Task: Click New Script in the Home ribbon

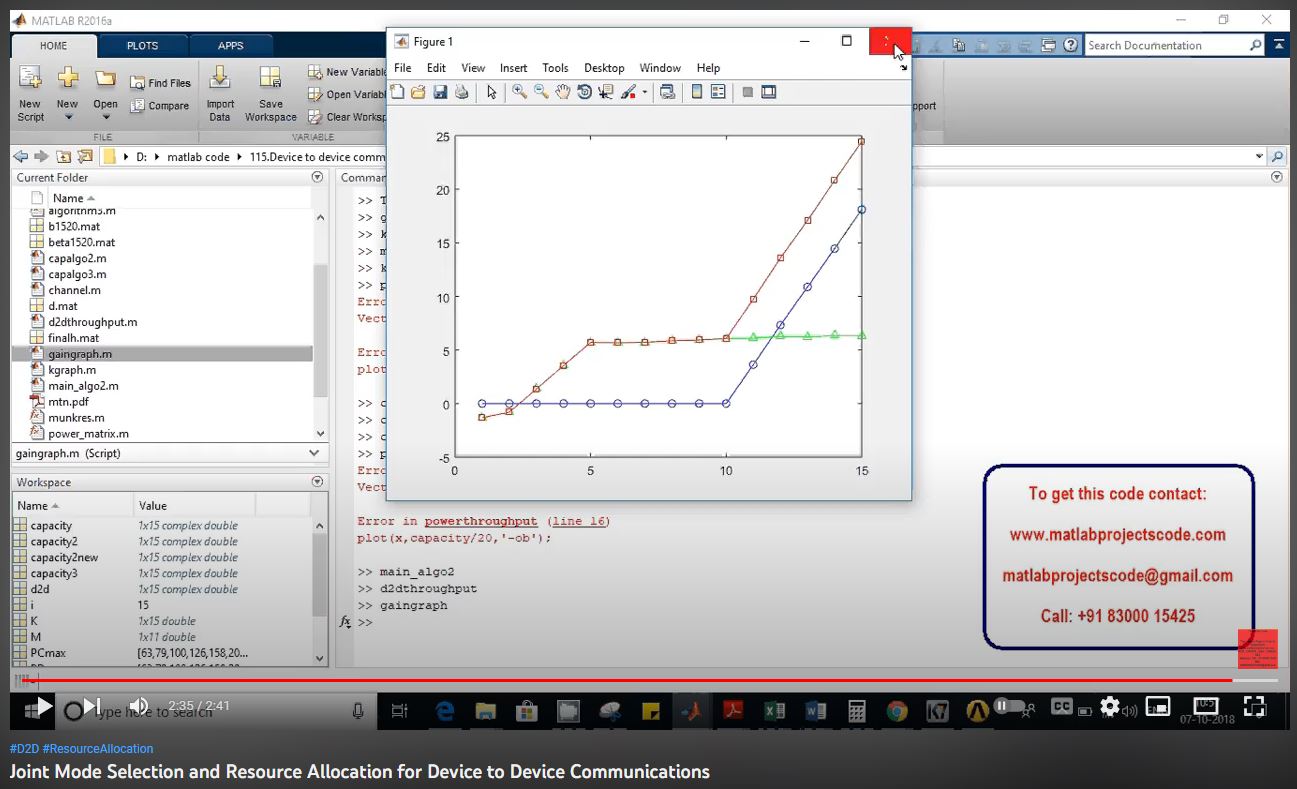Action: pyautogui.click(x=30, y=94)
